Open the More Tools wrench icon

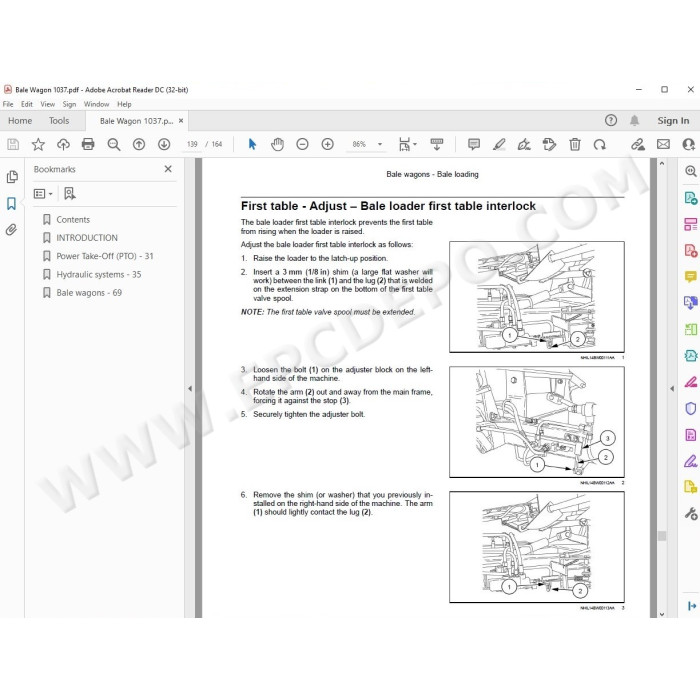691,514
